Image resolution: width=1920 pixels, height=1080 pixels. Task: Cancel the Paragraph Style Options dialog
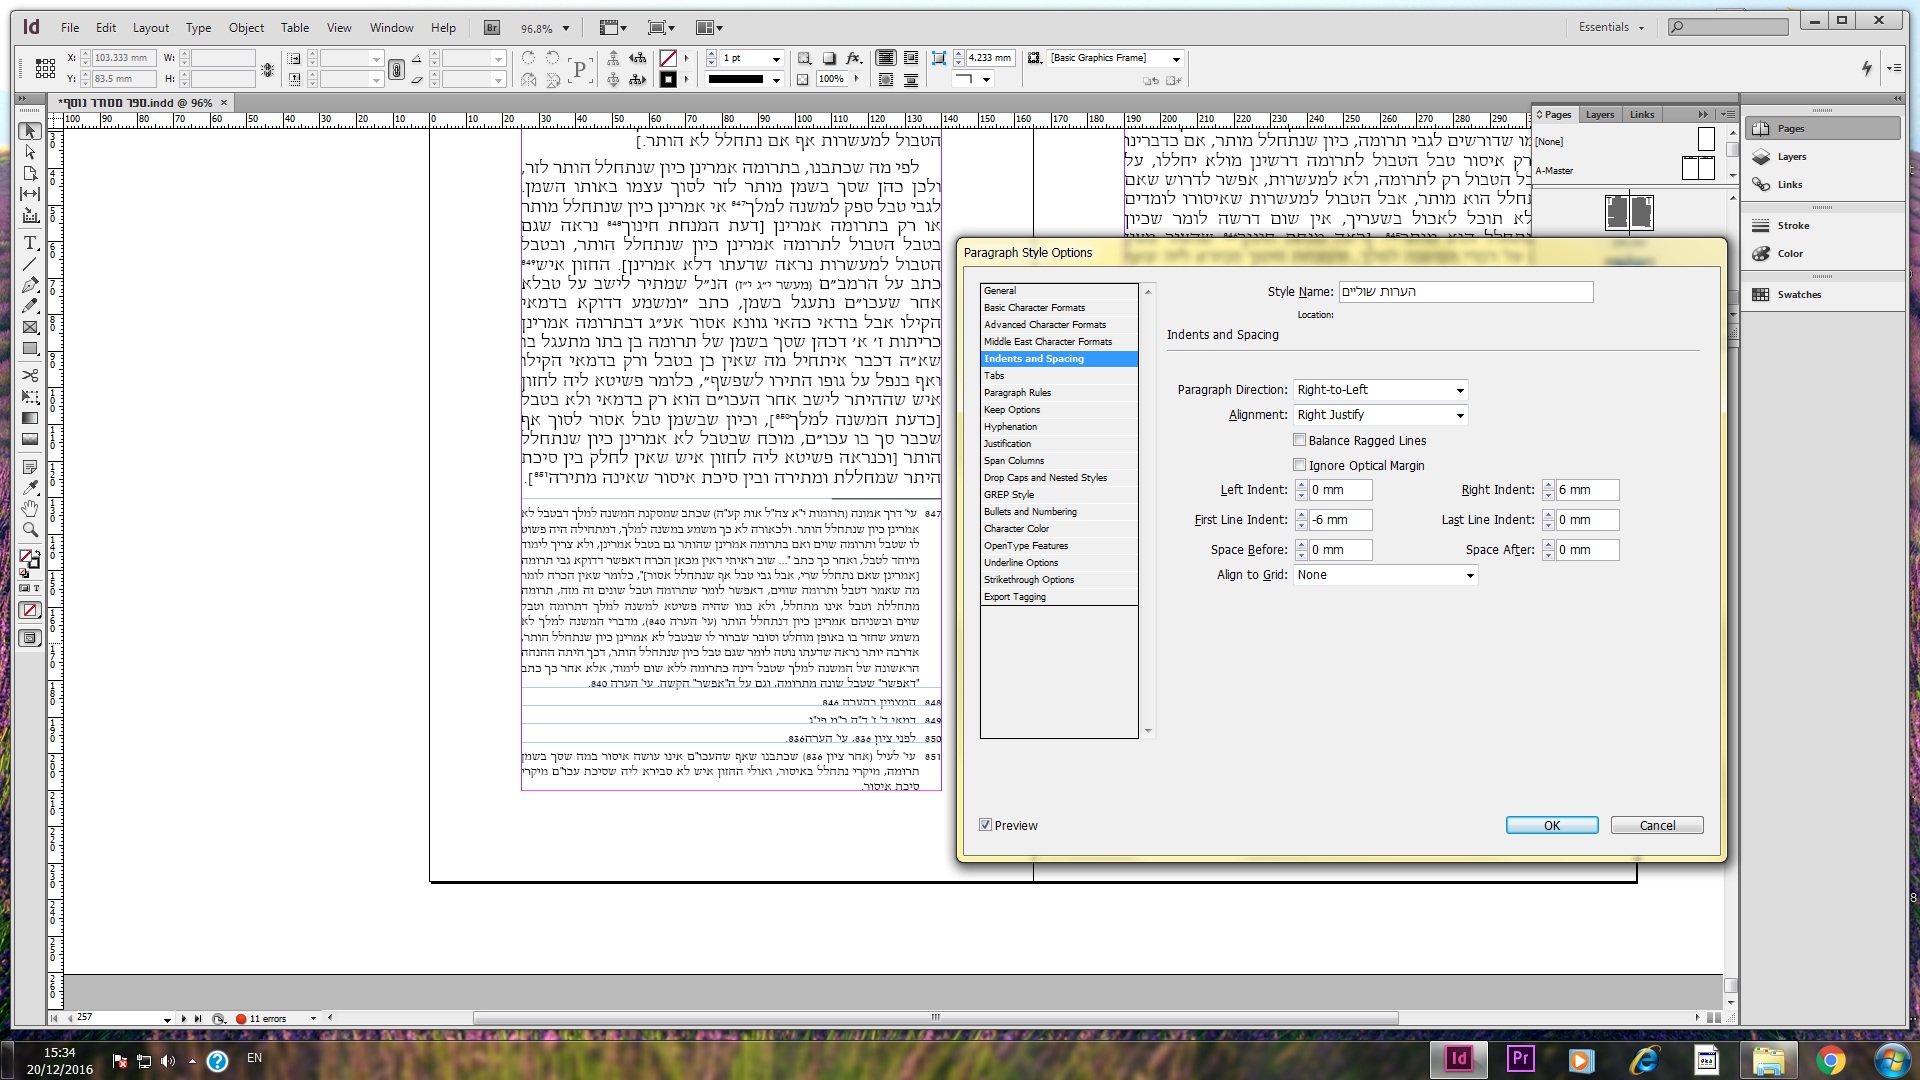click(1656, 825)
